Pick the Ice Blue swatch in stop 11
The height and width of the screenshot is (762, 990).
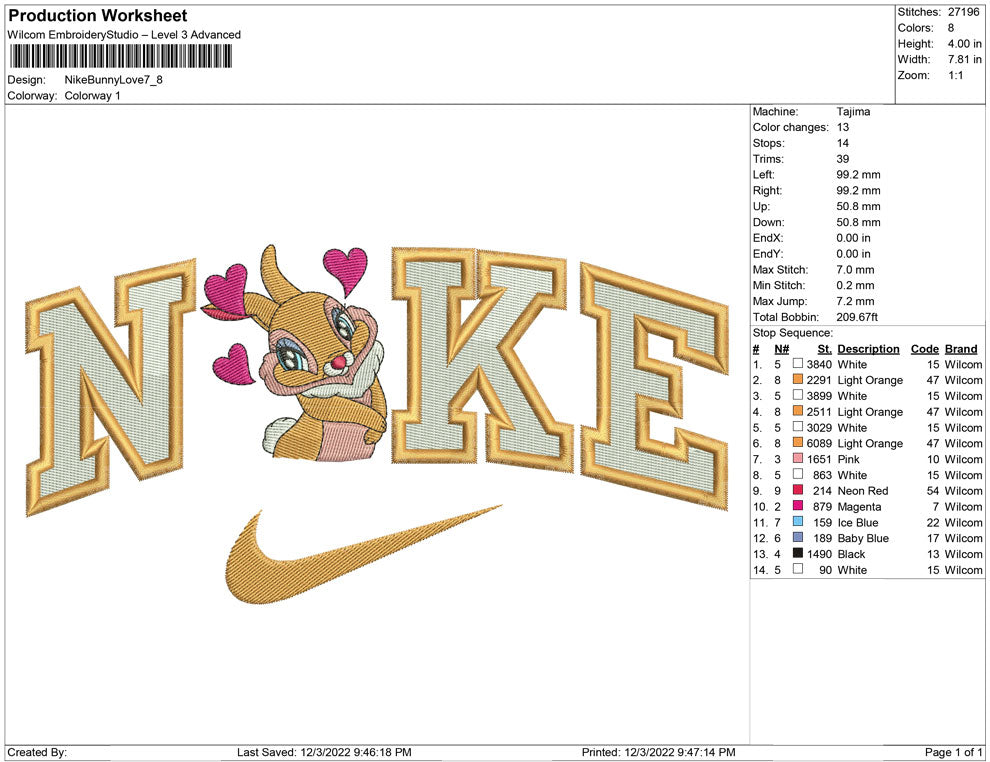tap(798, 521)
